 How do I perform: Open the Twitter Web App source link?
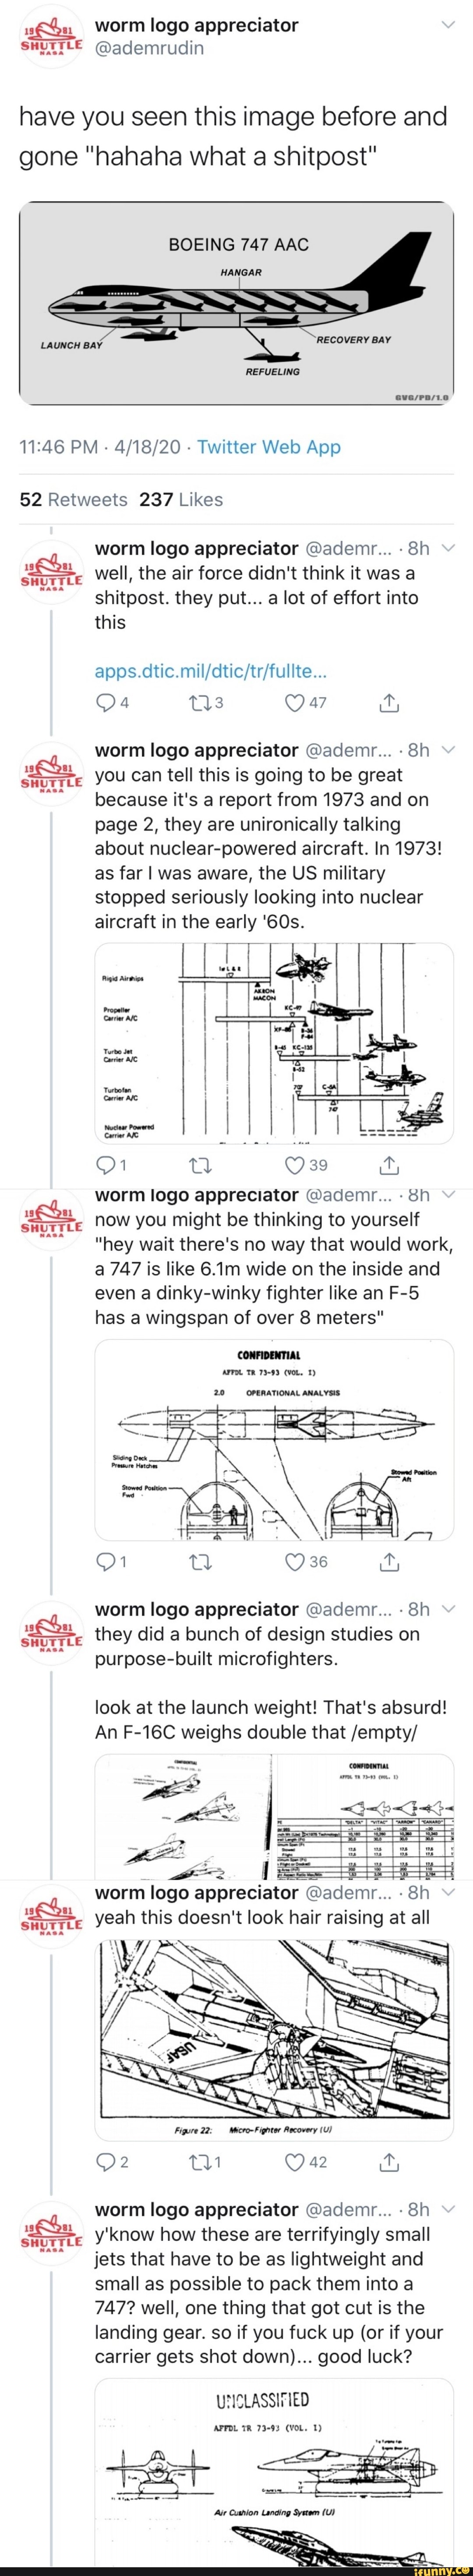coord(269,447)
